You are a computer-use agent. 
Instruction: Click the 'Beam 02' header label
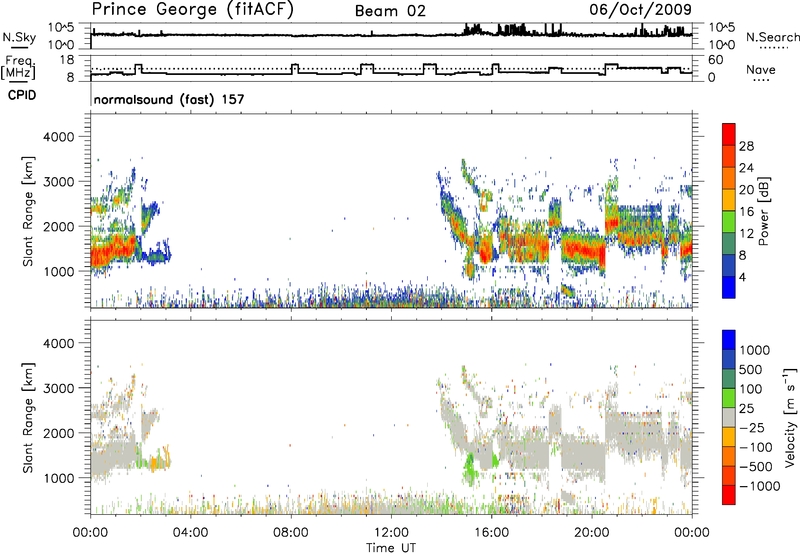pyautogui.click(x=390, y=11)
